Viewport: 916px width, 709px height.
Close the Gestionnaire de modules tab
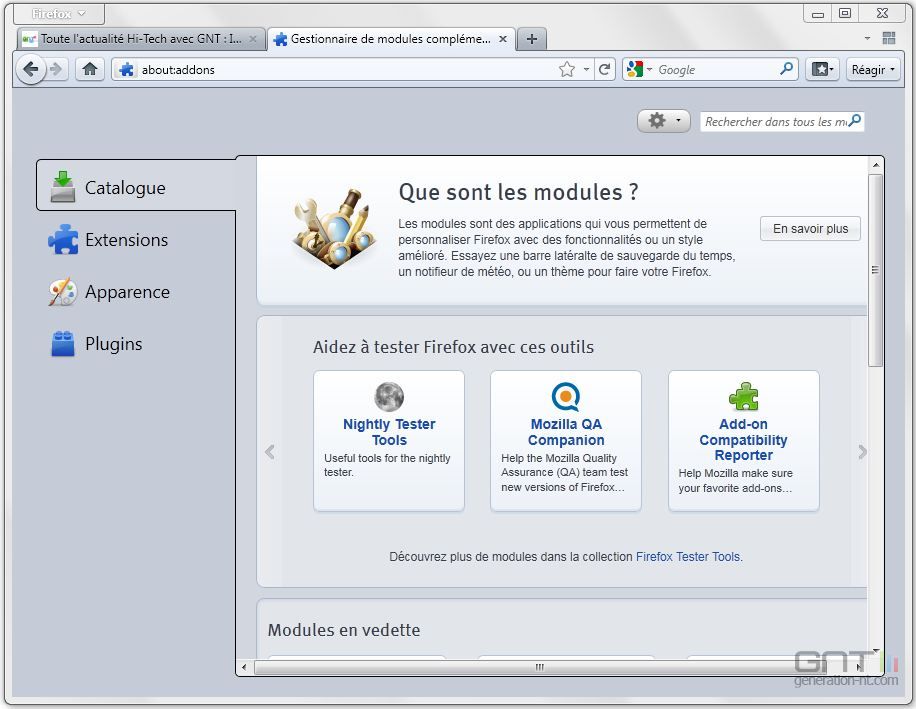pos(502,39)
